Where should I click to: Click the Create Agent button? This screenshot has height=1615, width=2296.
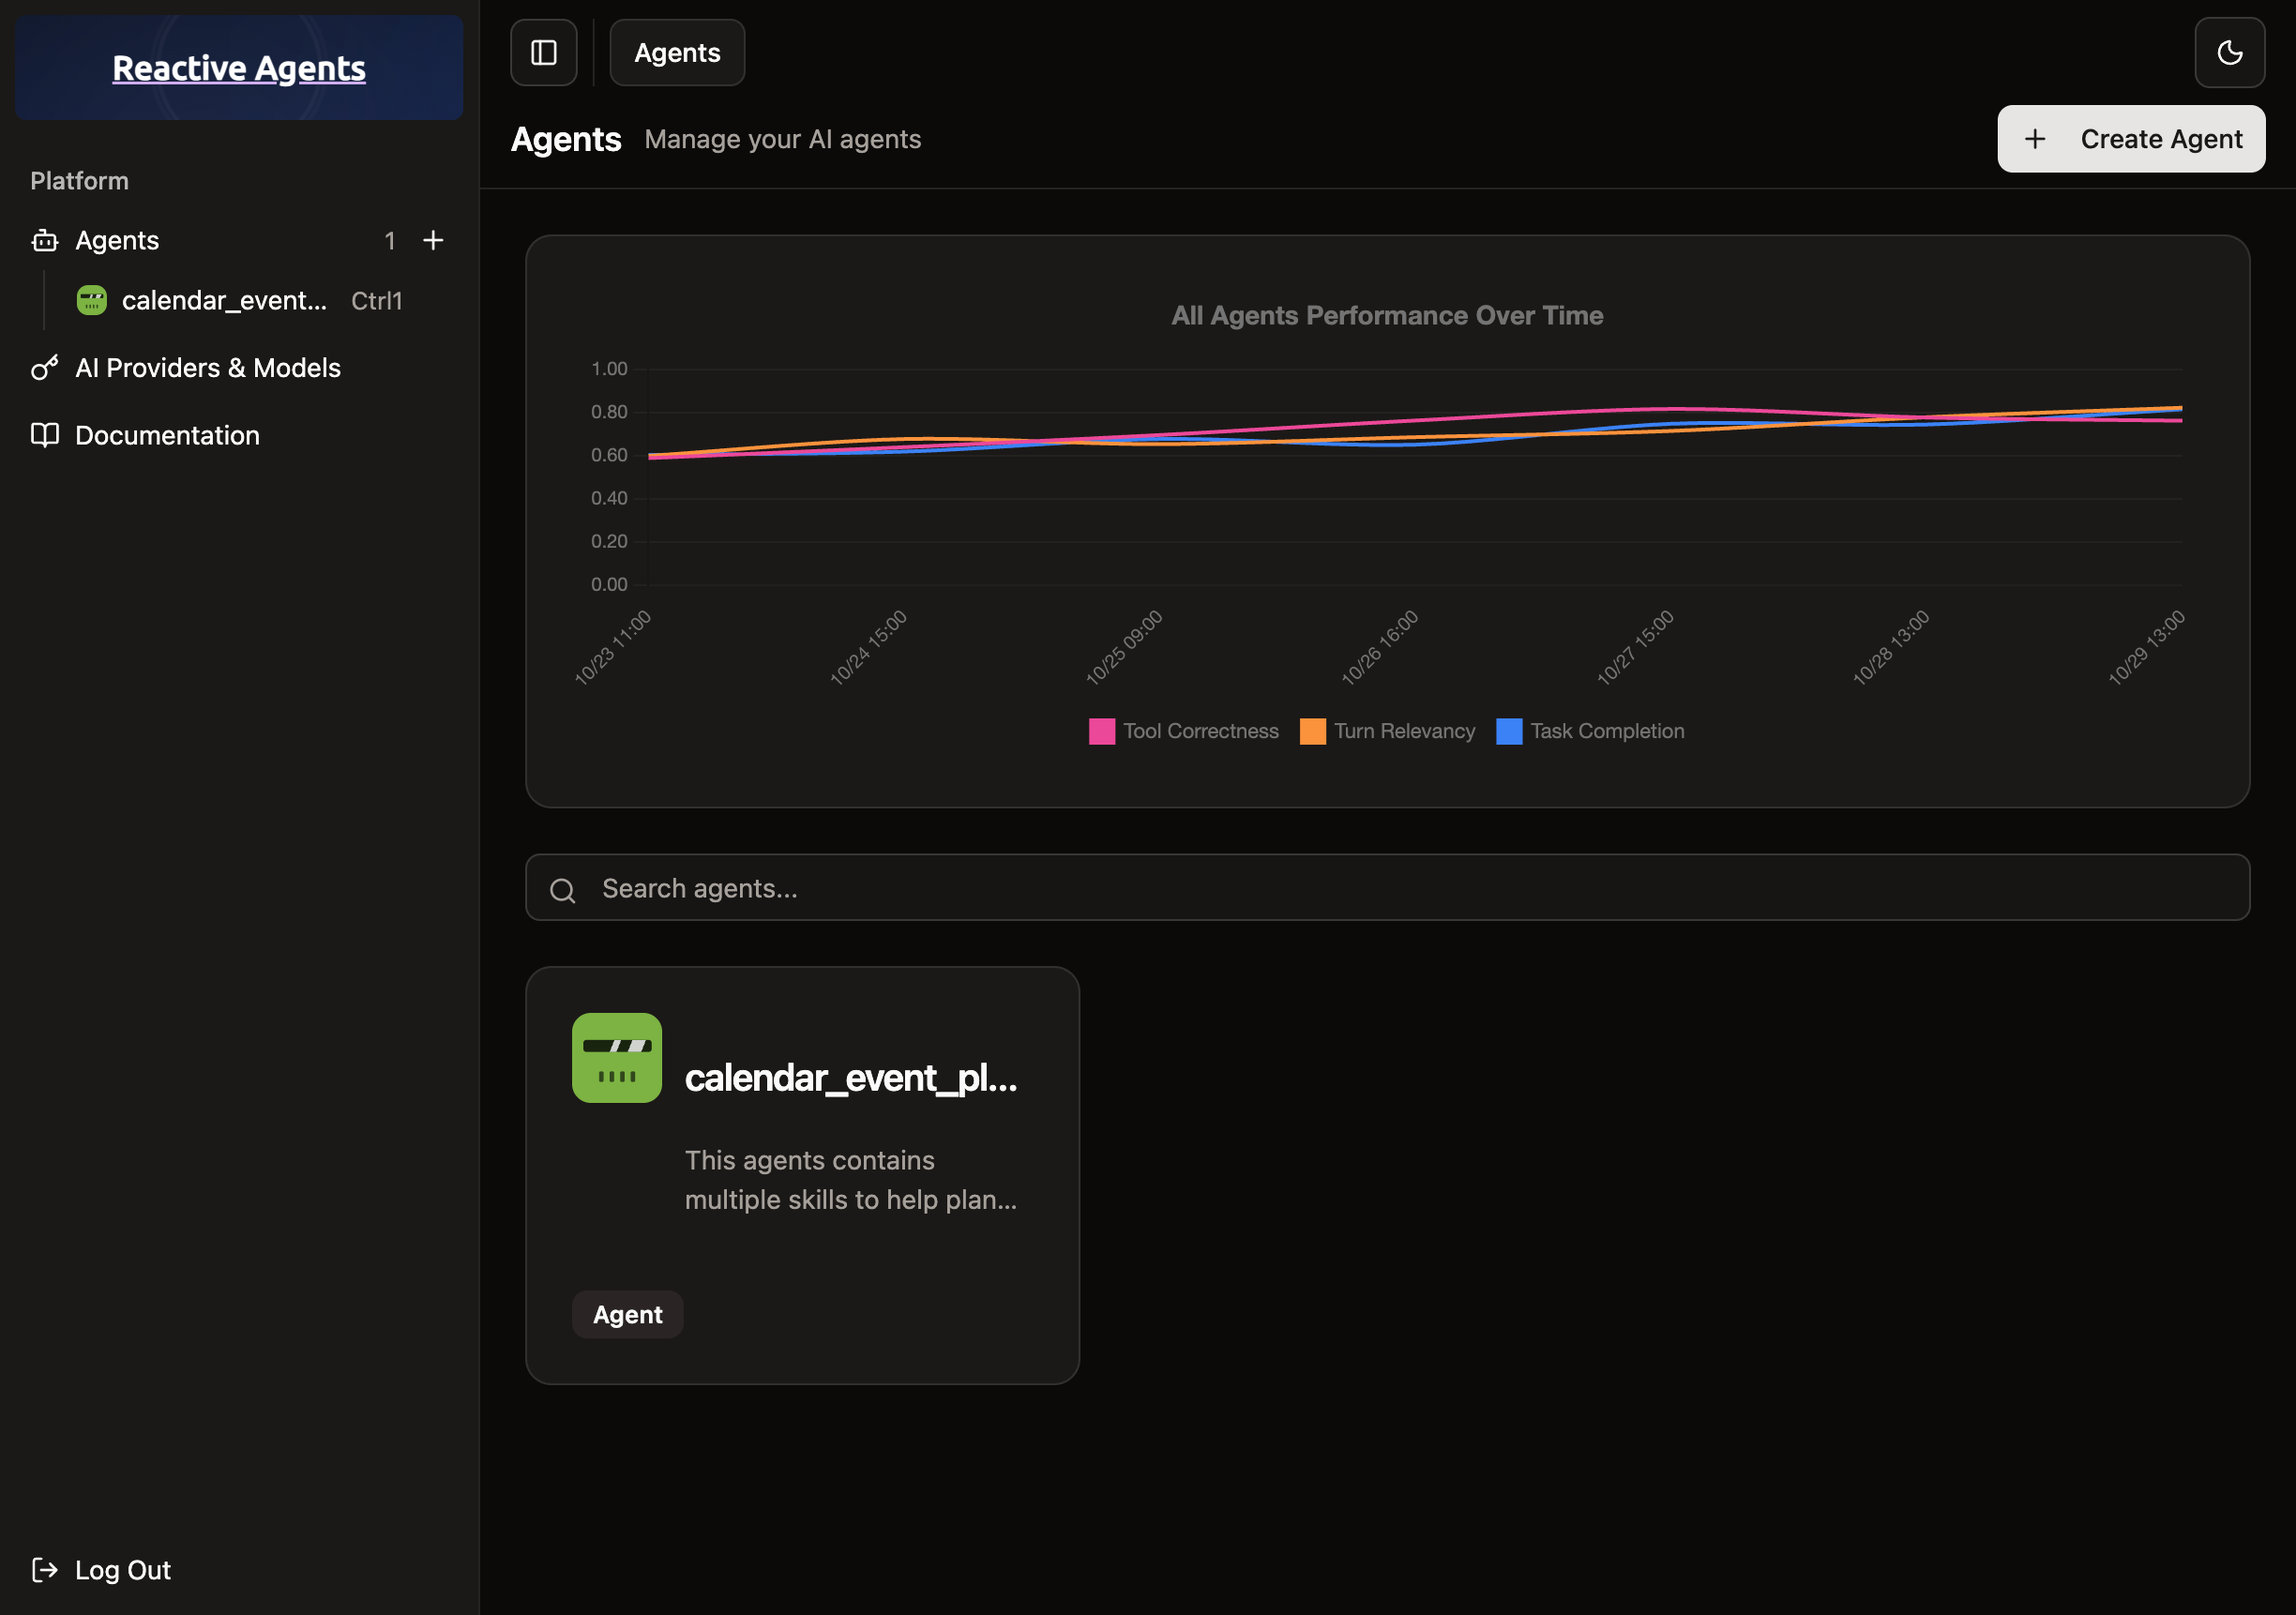2131,138
